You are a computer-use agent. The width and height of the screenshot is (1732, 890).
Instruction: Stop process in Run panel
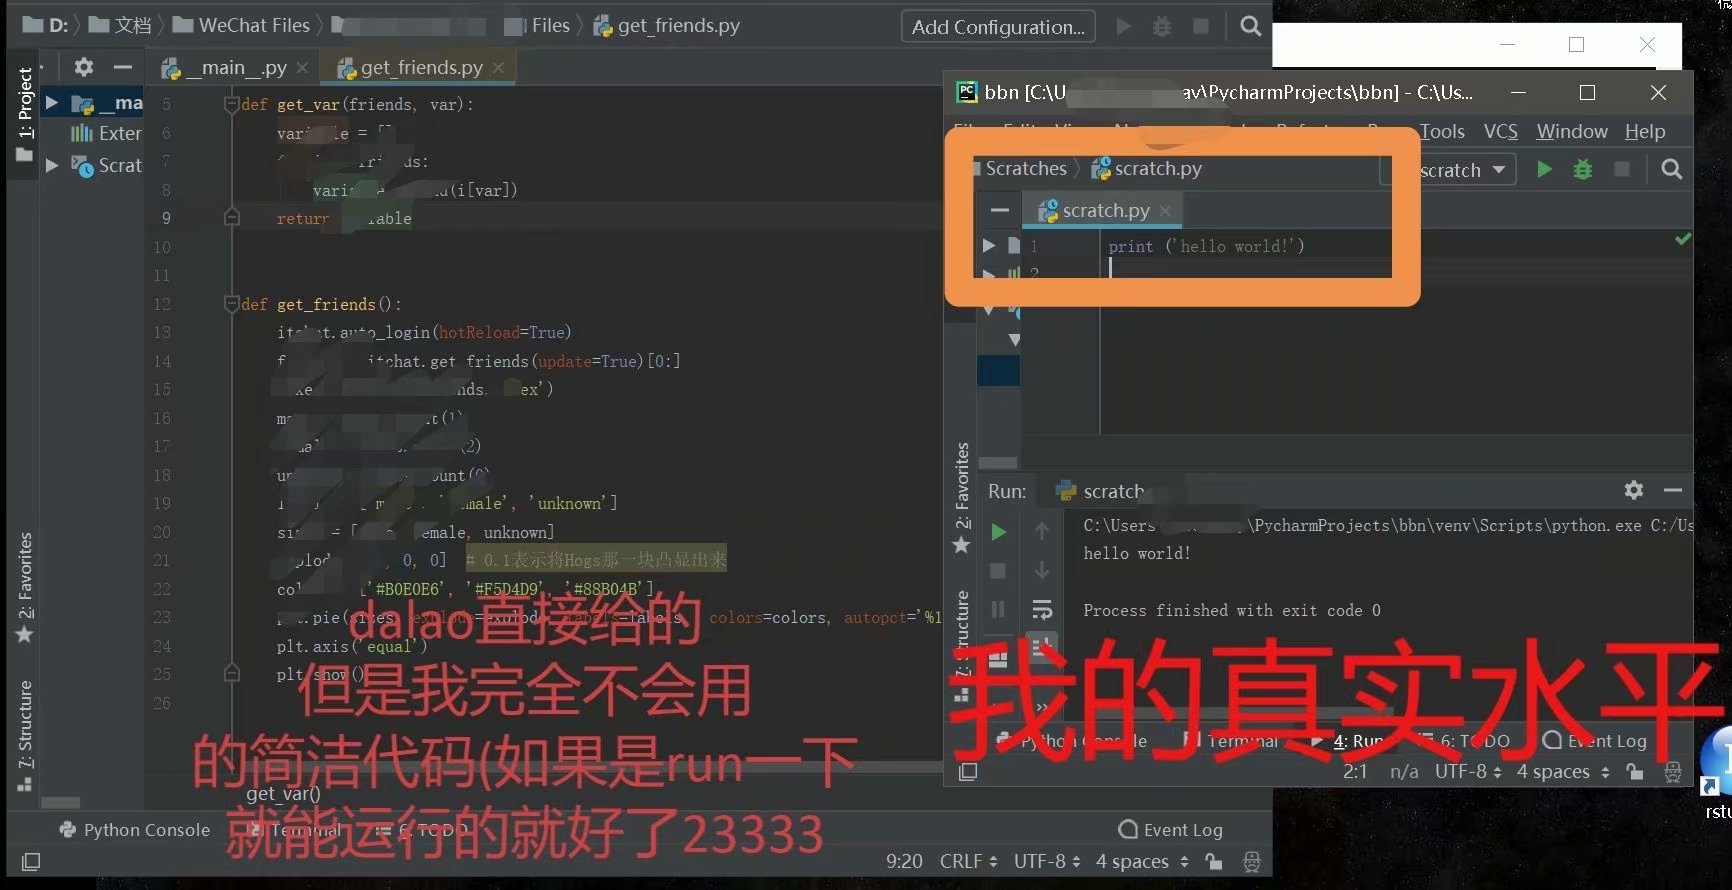[997, 570]
